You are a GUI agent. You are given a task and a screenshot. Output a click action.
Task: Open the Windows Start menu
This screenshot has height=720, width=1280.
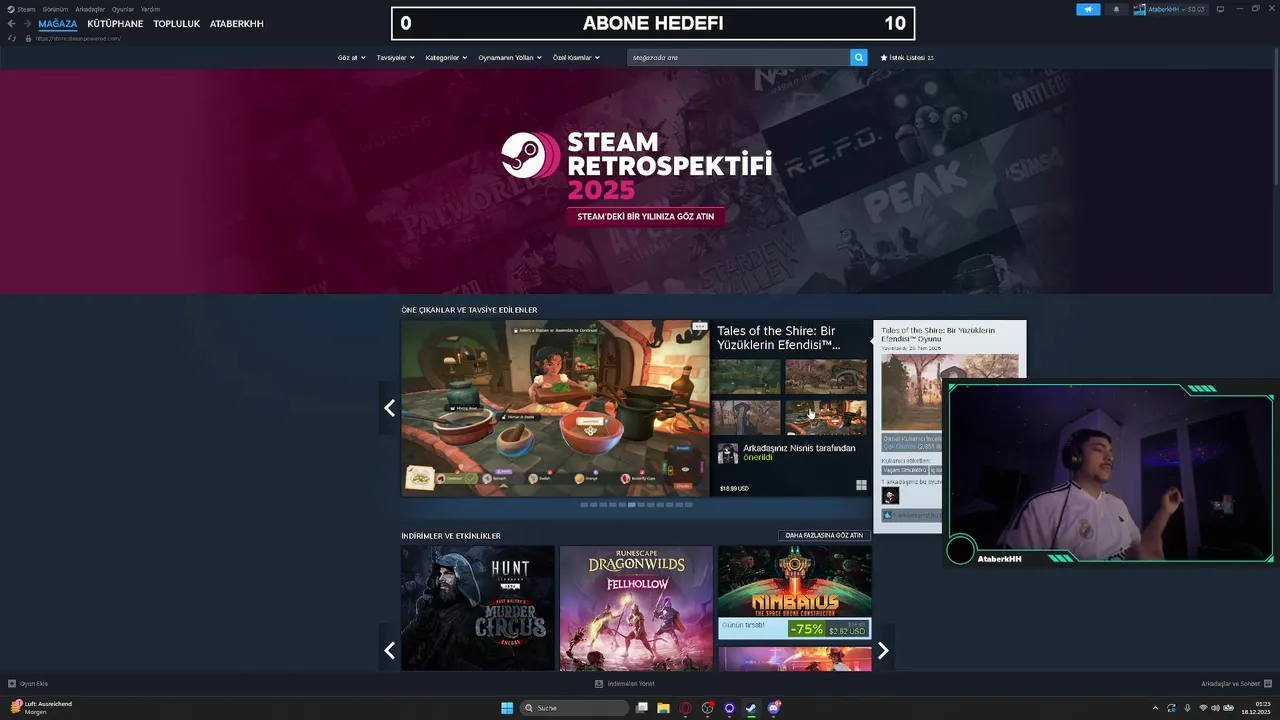tap(507, 708)
